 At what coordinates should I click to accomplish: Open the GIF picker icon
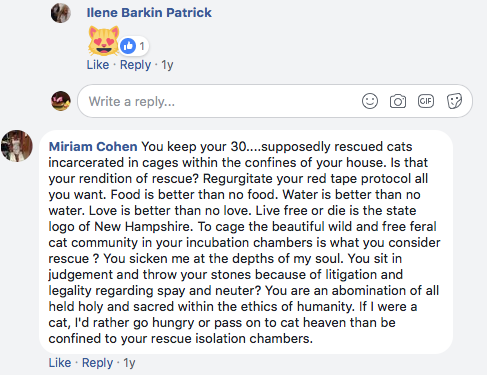(426, 101)
